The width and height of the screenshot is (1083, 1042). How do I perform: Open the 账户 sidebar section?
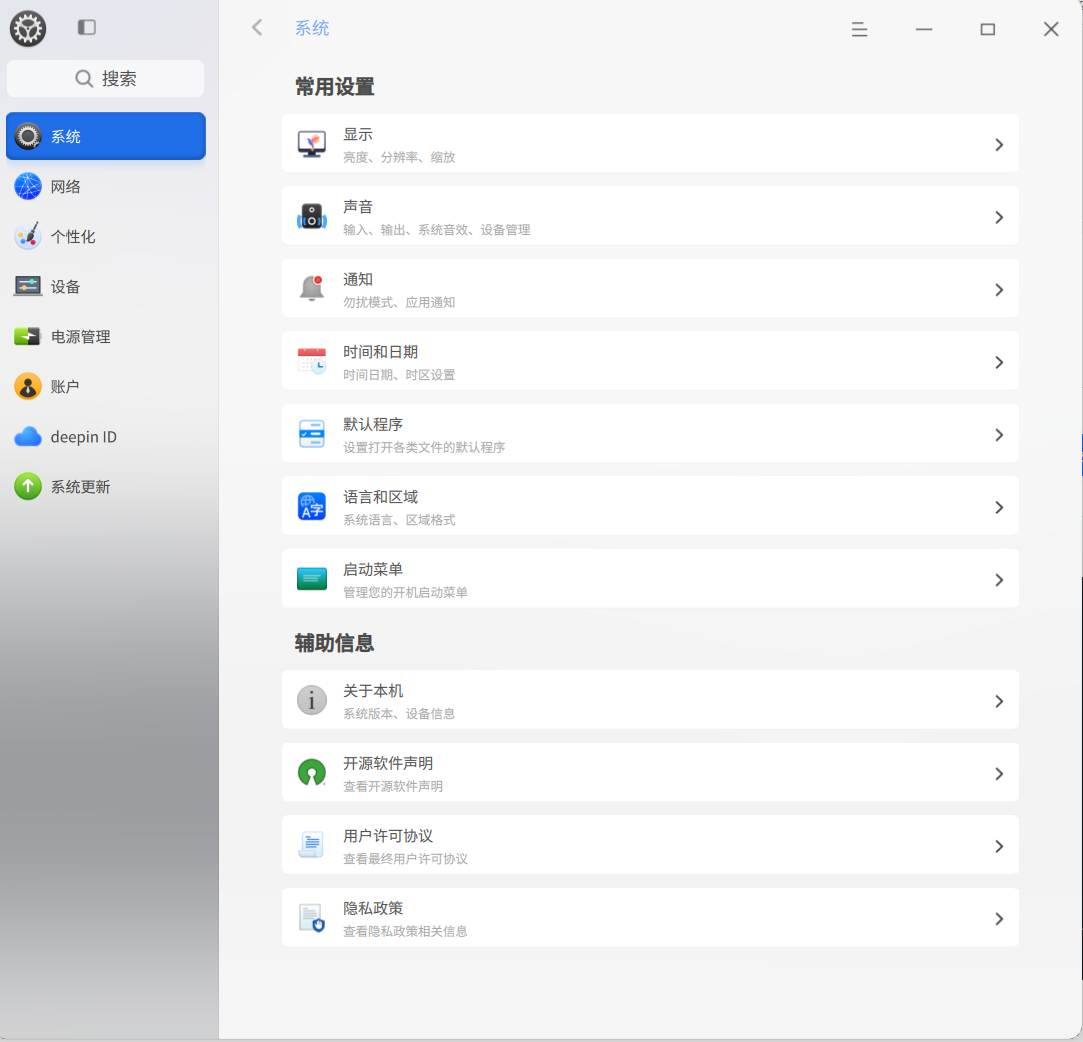pyautogui.click(x=106, y=386)
